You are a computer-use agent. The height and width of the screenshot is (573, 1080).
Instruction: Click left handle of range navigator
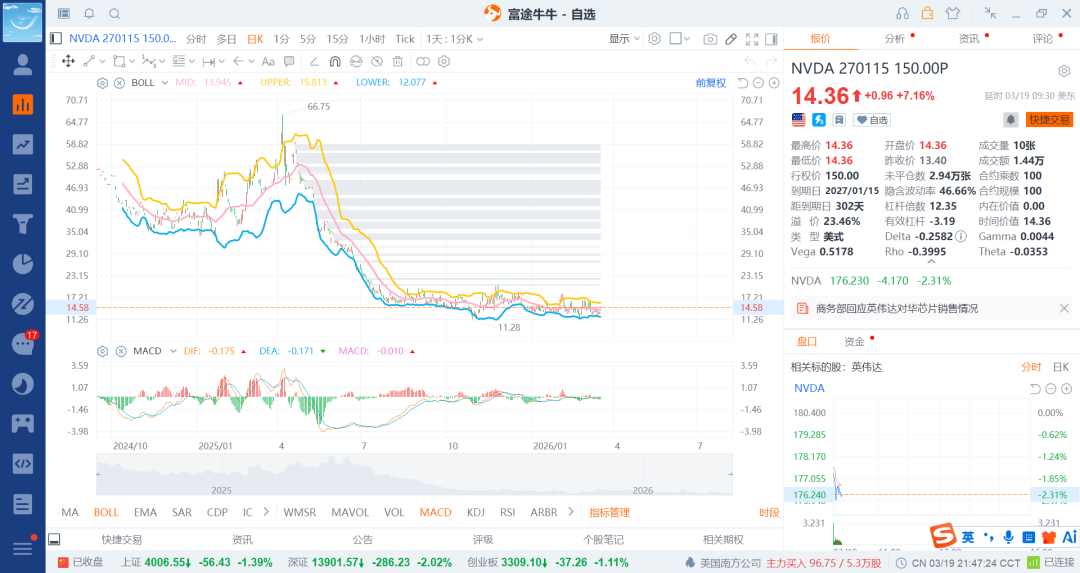coord(98,475)
